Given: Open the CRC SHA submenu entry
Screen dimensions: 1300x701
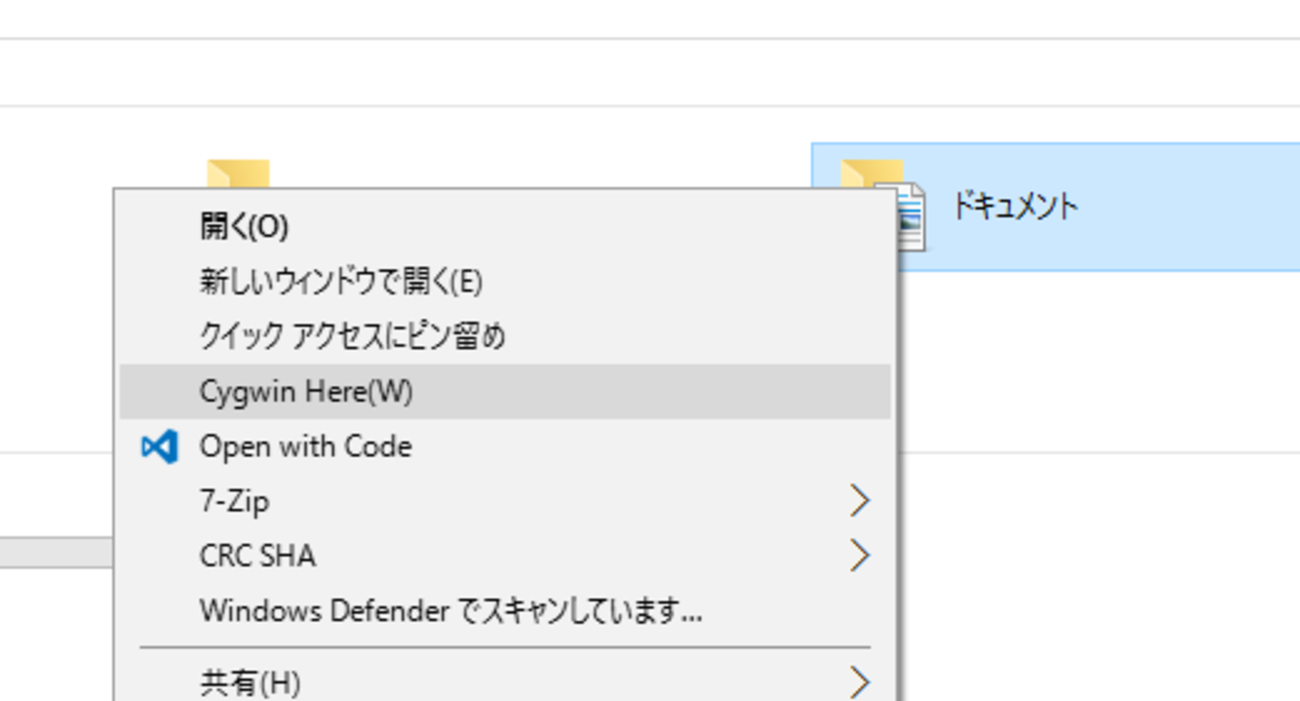Looking at the screenshot, I should click(x=504, y=555).
